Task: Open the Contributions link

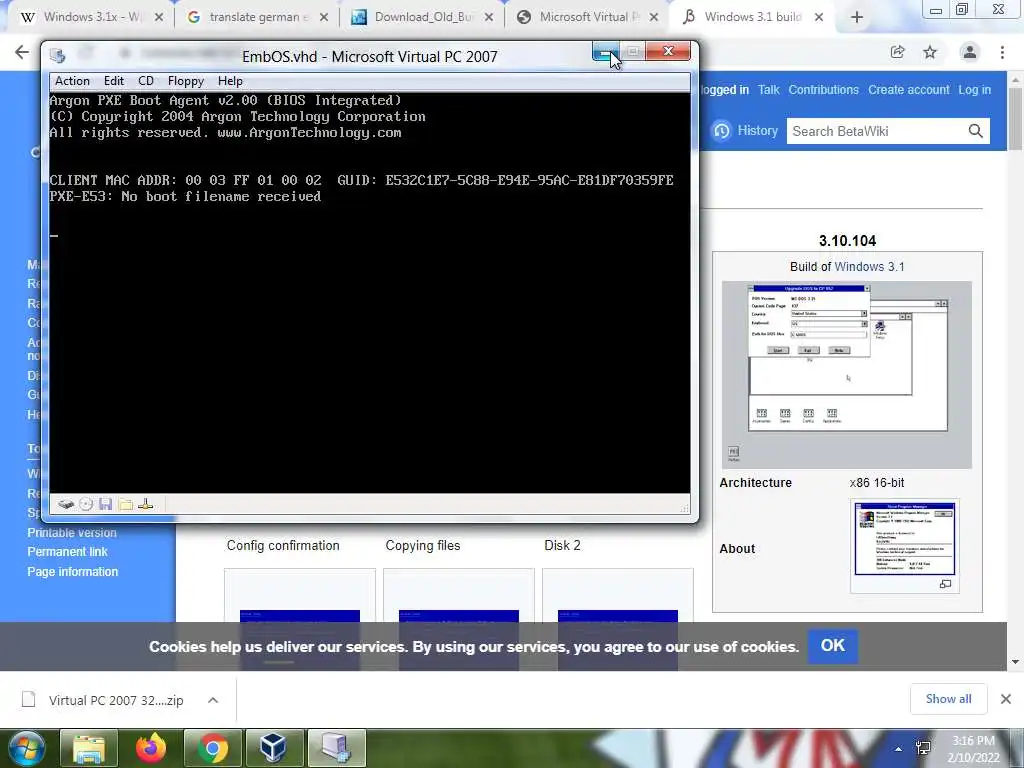Action: pos(824,90)
